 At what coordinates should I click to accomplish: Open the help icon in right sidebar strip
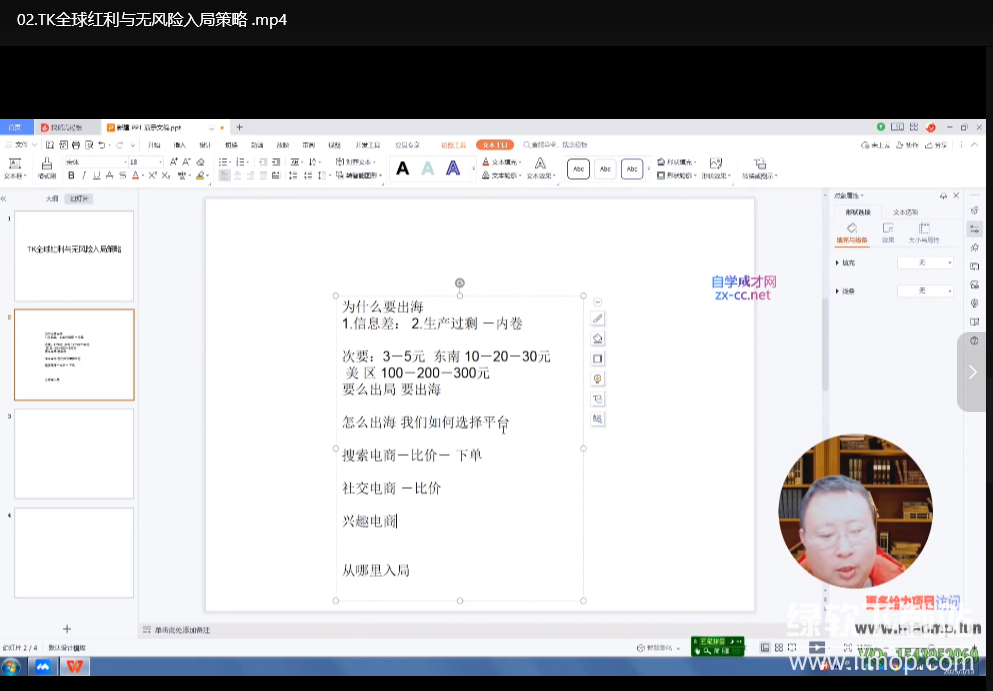pos(975,341)
